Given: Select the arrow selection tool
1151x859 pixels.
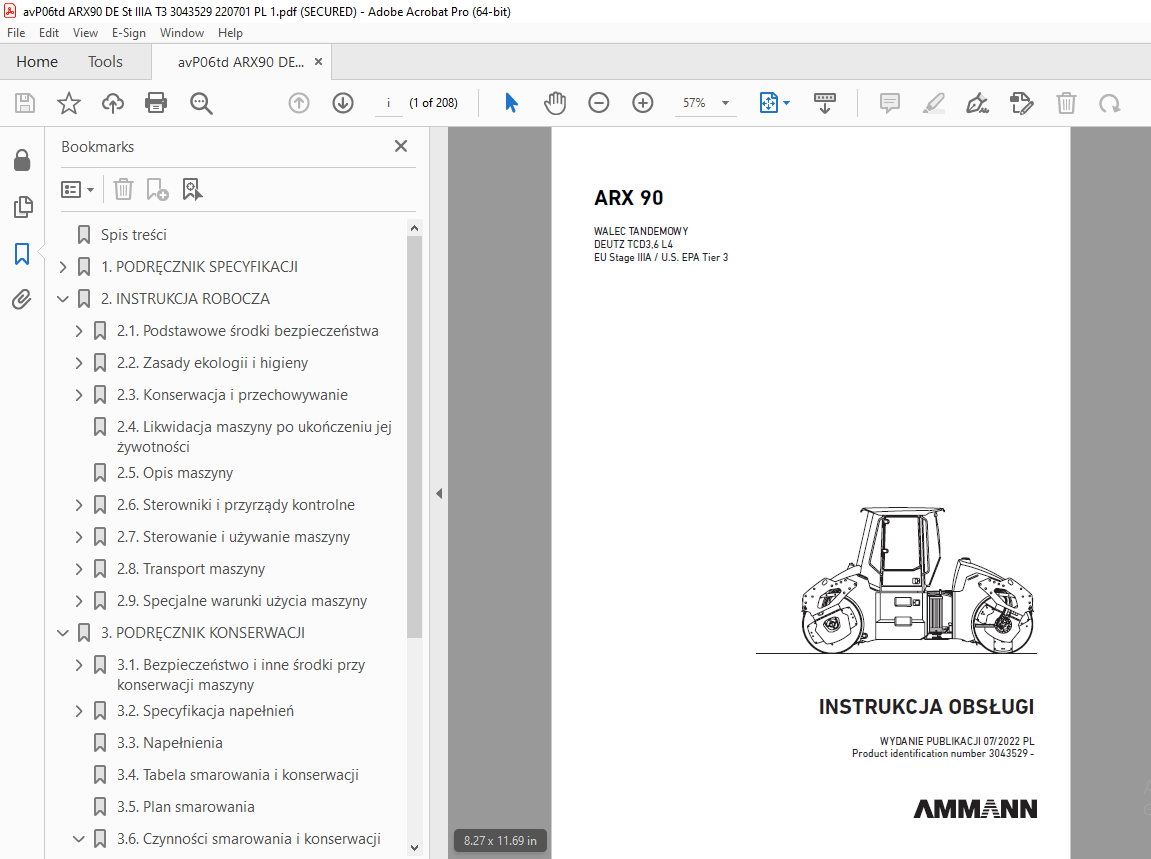Looking at the screenshot, I should coord(512,103).
